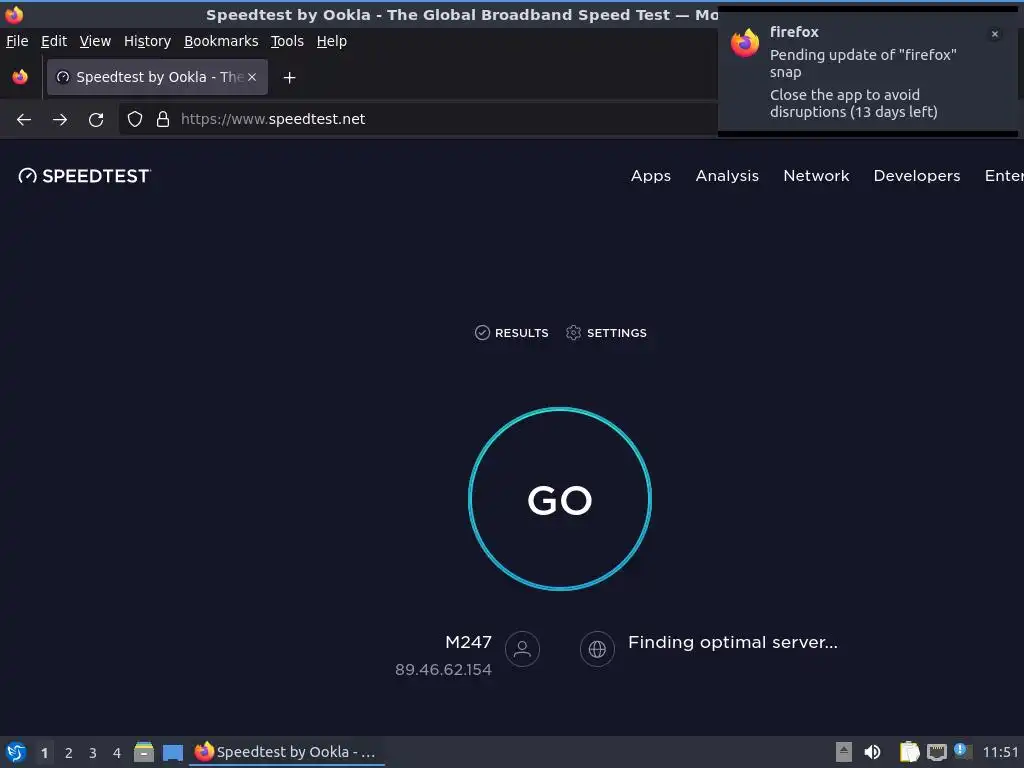Open the Edit menu
The width and height of the screenshot is (1024, 768).
click(x=54, y=41)
